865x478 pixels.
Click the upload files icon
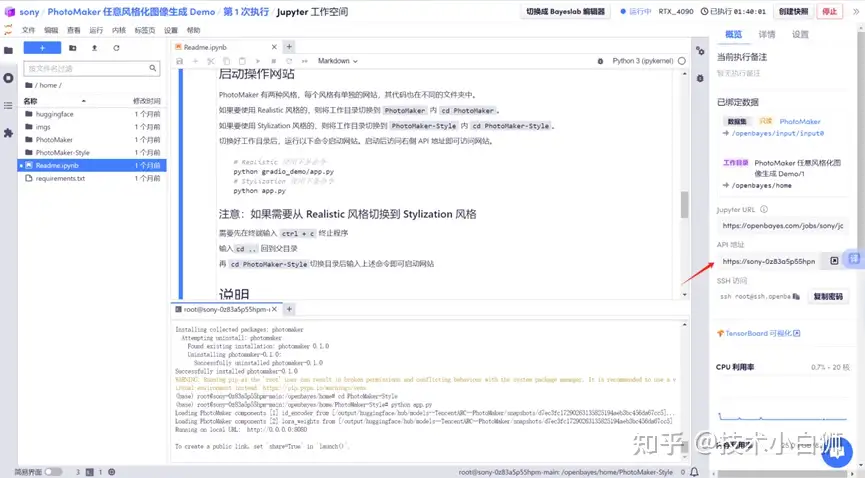94,48
